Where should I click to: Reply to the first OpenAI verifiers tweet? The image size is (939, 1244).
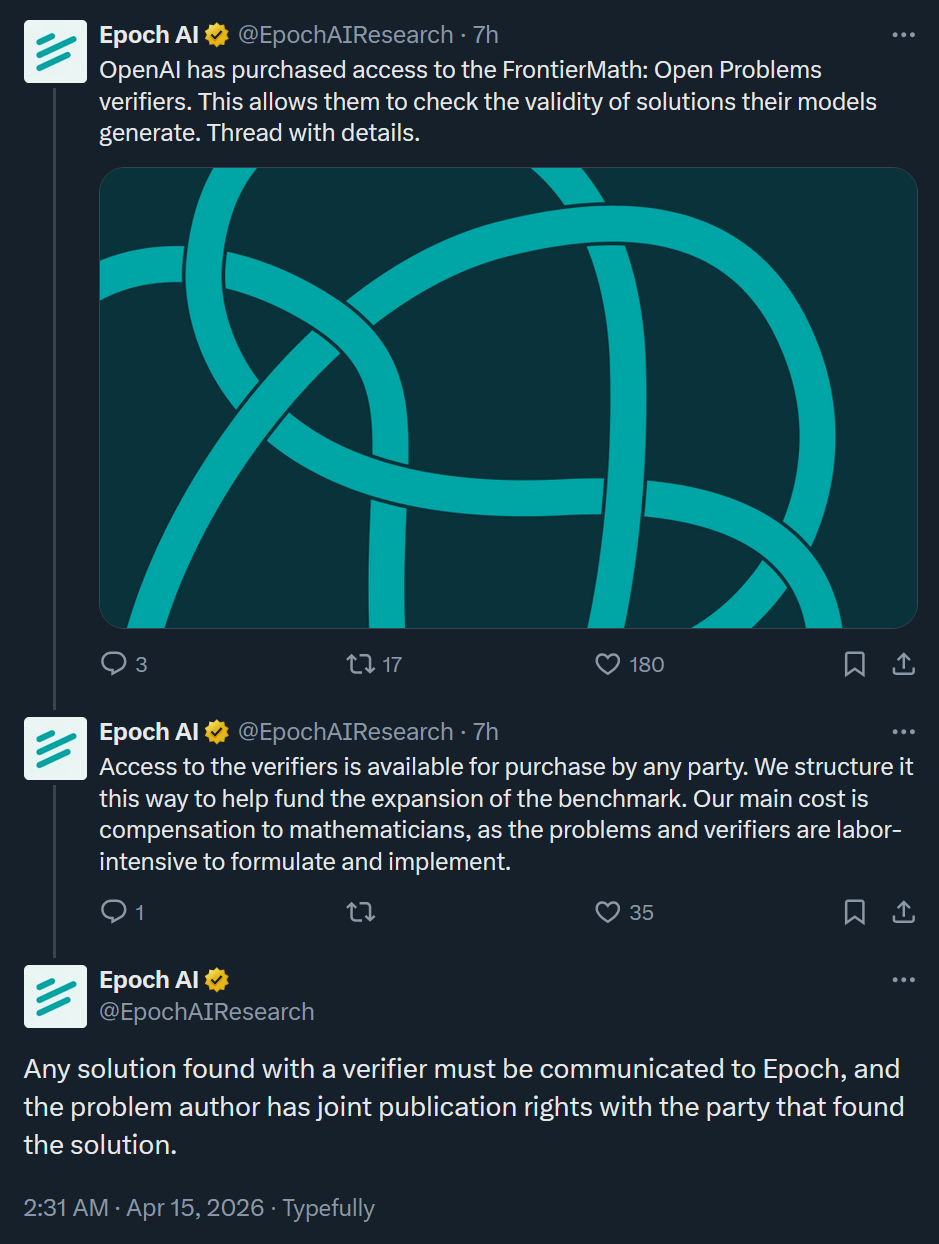pyautogui.click(x=114, y=664)
